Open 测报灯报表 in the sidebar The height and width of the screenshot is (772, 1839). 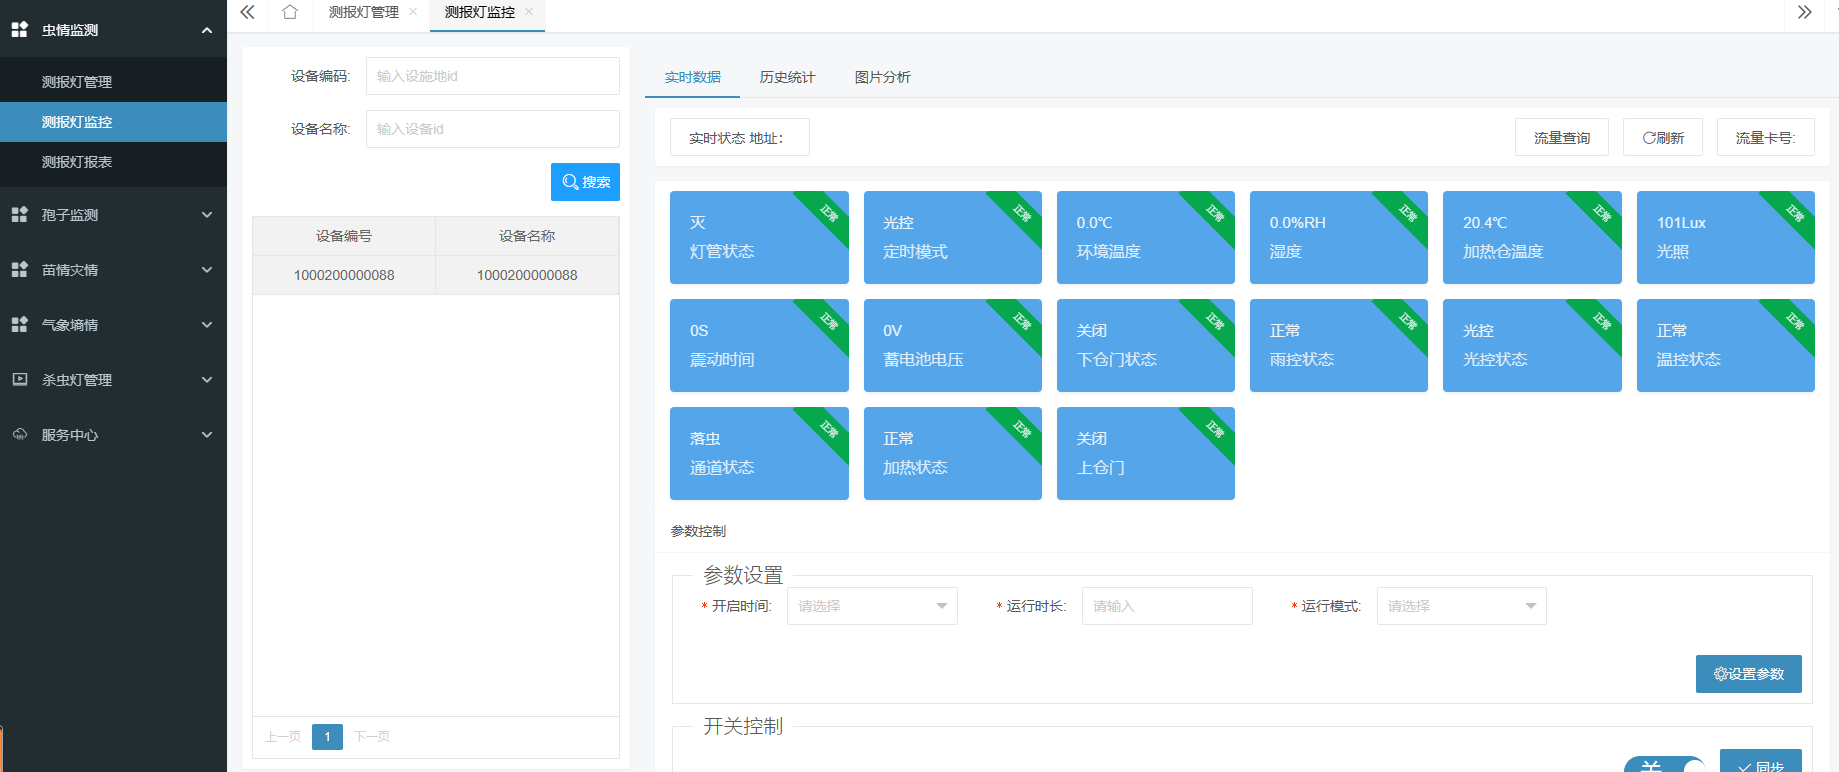click(x=77, y=162)
